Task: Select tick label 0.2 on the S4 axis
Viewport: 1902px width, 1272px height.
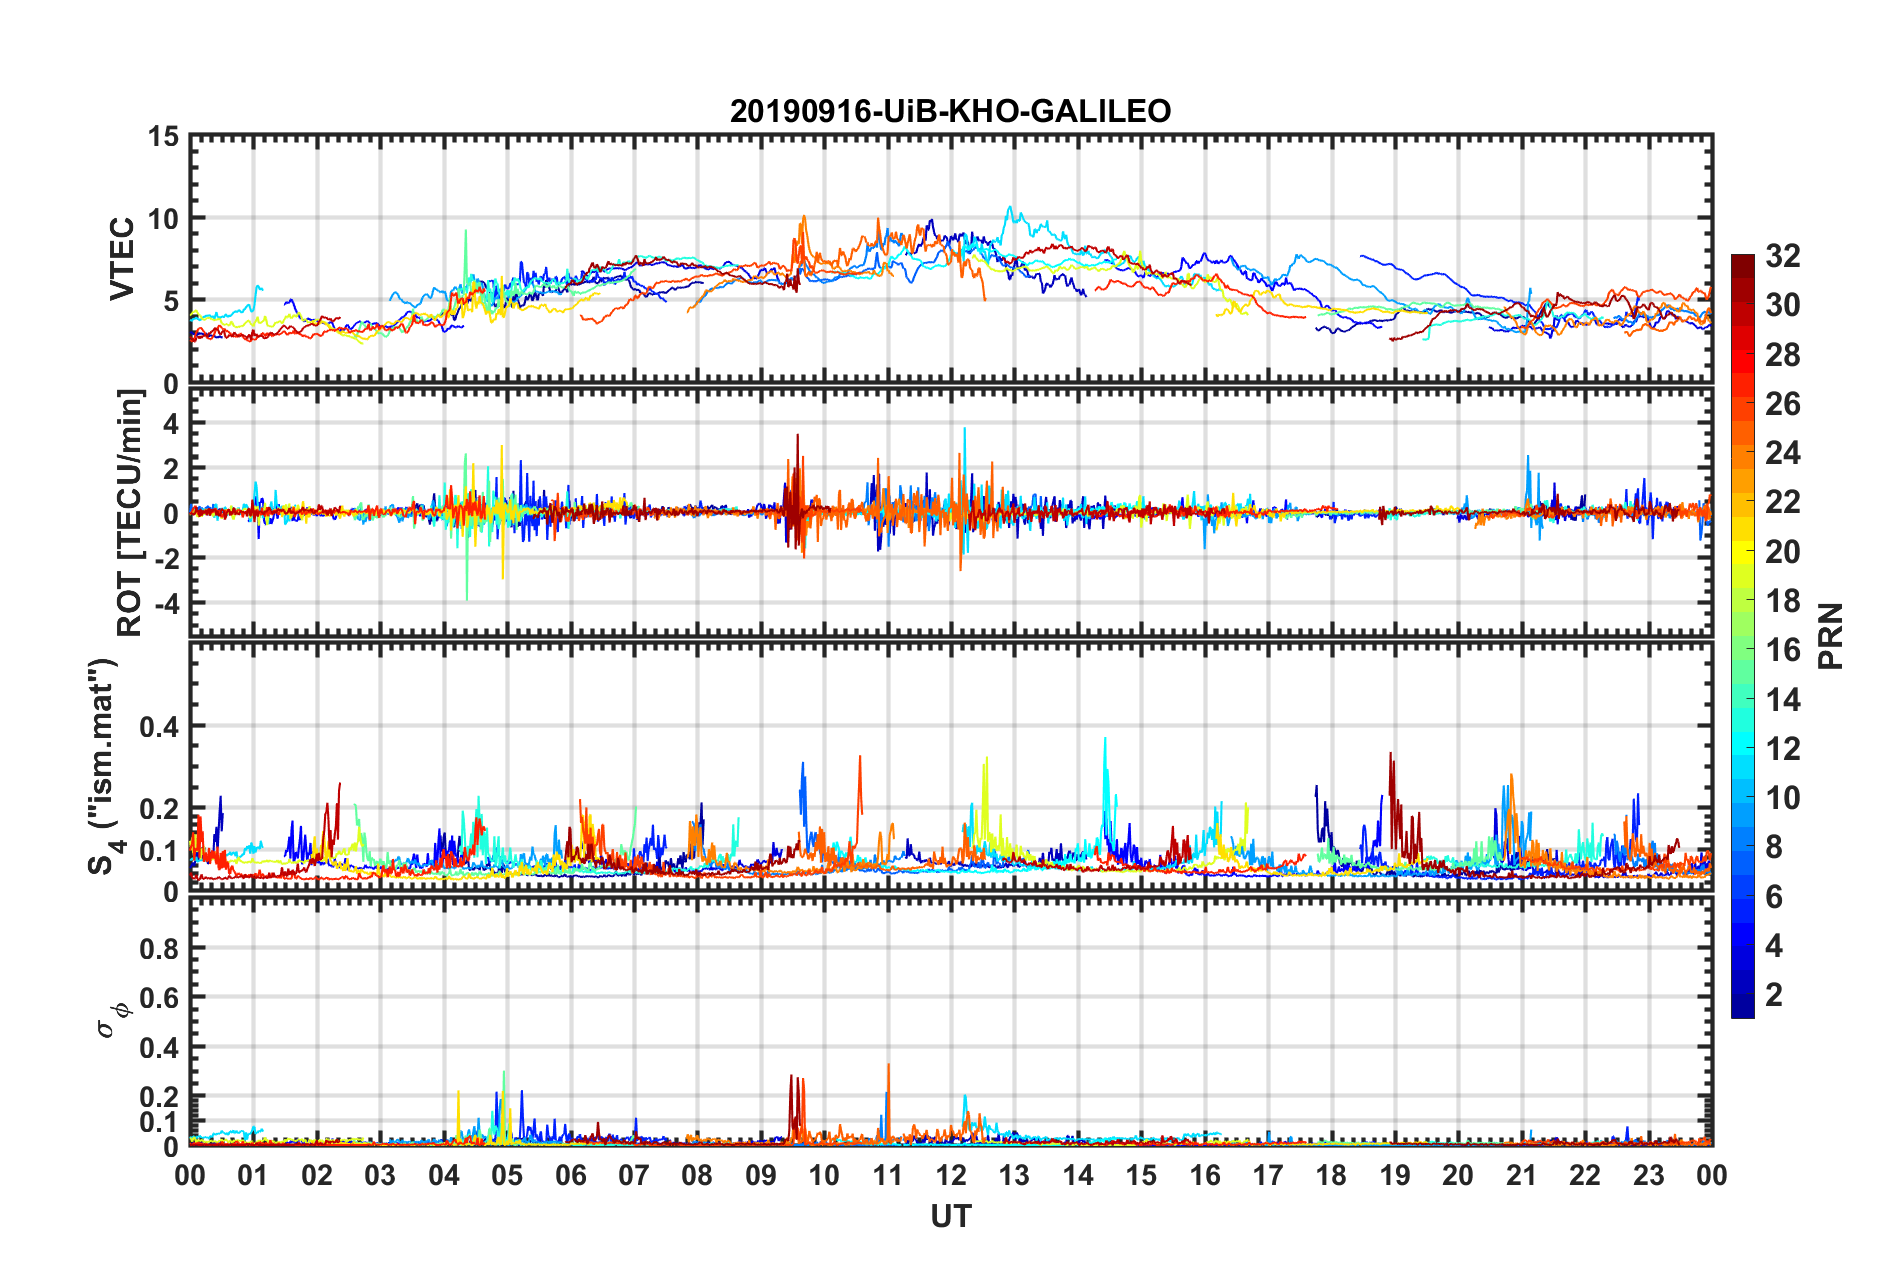Action: point(159,809)
